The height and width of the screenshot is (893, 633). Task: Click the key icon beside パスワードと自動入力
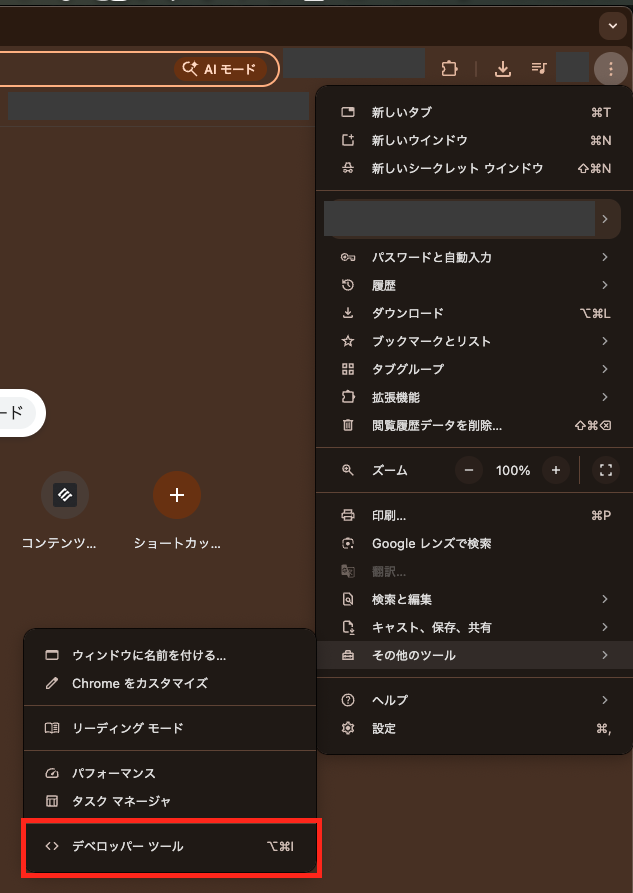click(348, 257)
